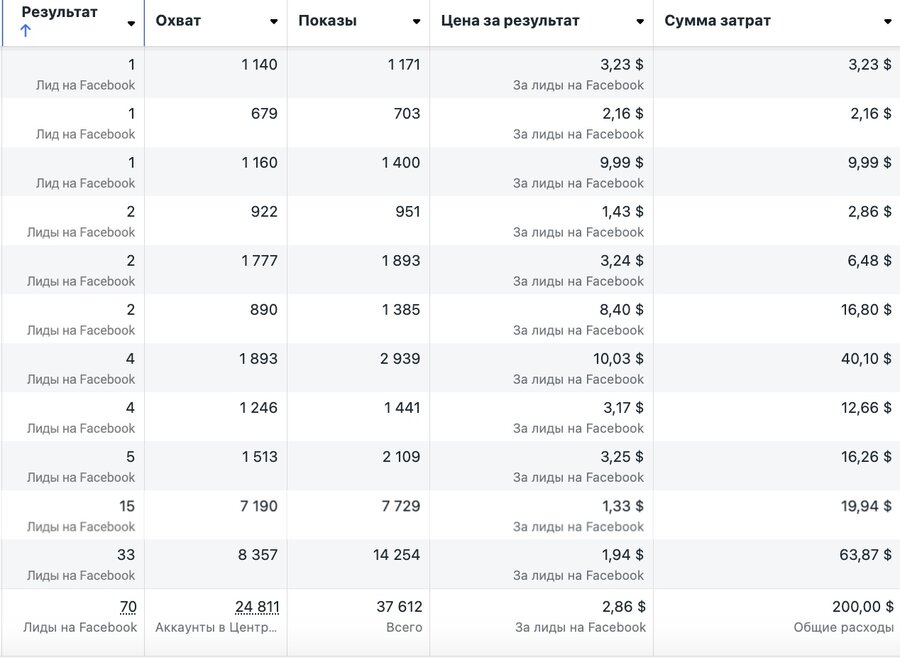The height and width of the screenshot is (658, 900).
Task: Open the Результат column dropdown arrow
Action: [x=131, y=24]
